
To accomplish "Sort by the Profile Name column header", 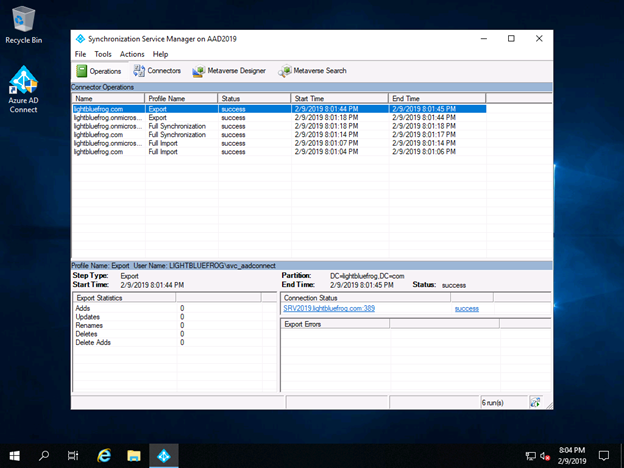I will click(x=181, y=98).
